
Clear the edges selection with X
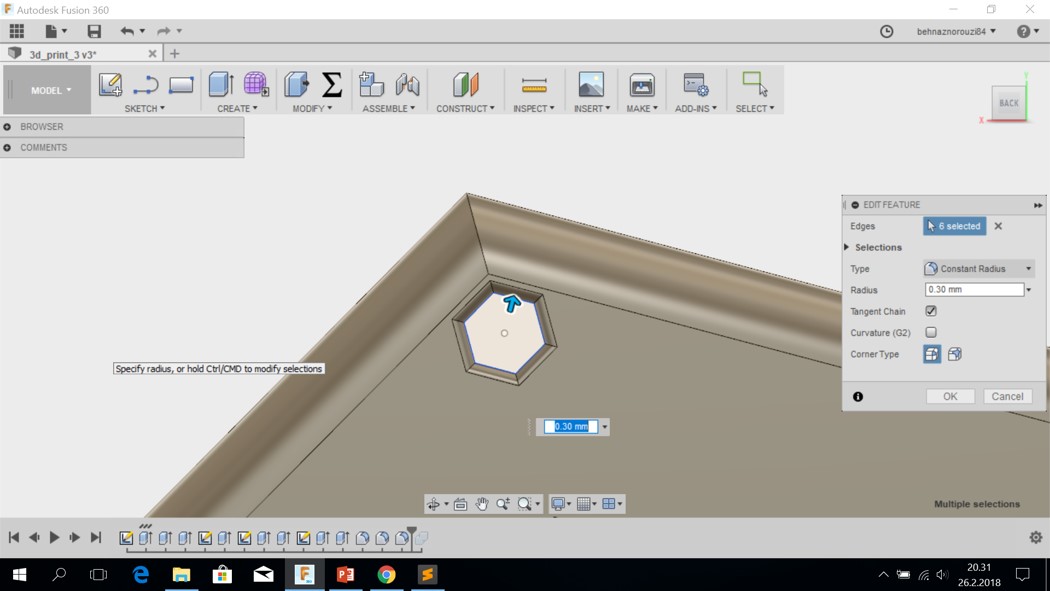point(998,226)
